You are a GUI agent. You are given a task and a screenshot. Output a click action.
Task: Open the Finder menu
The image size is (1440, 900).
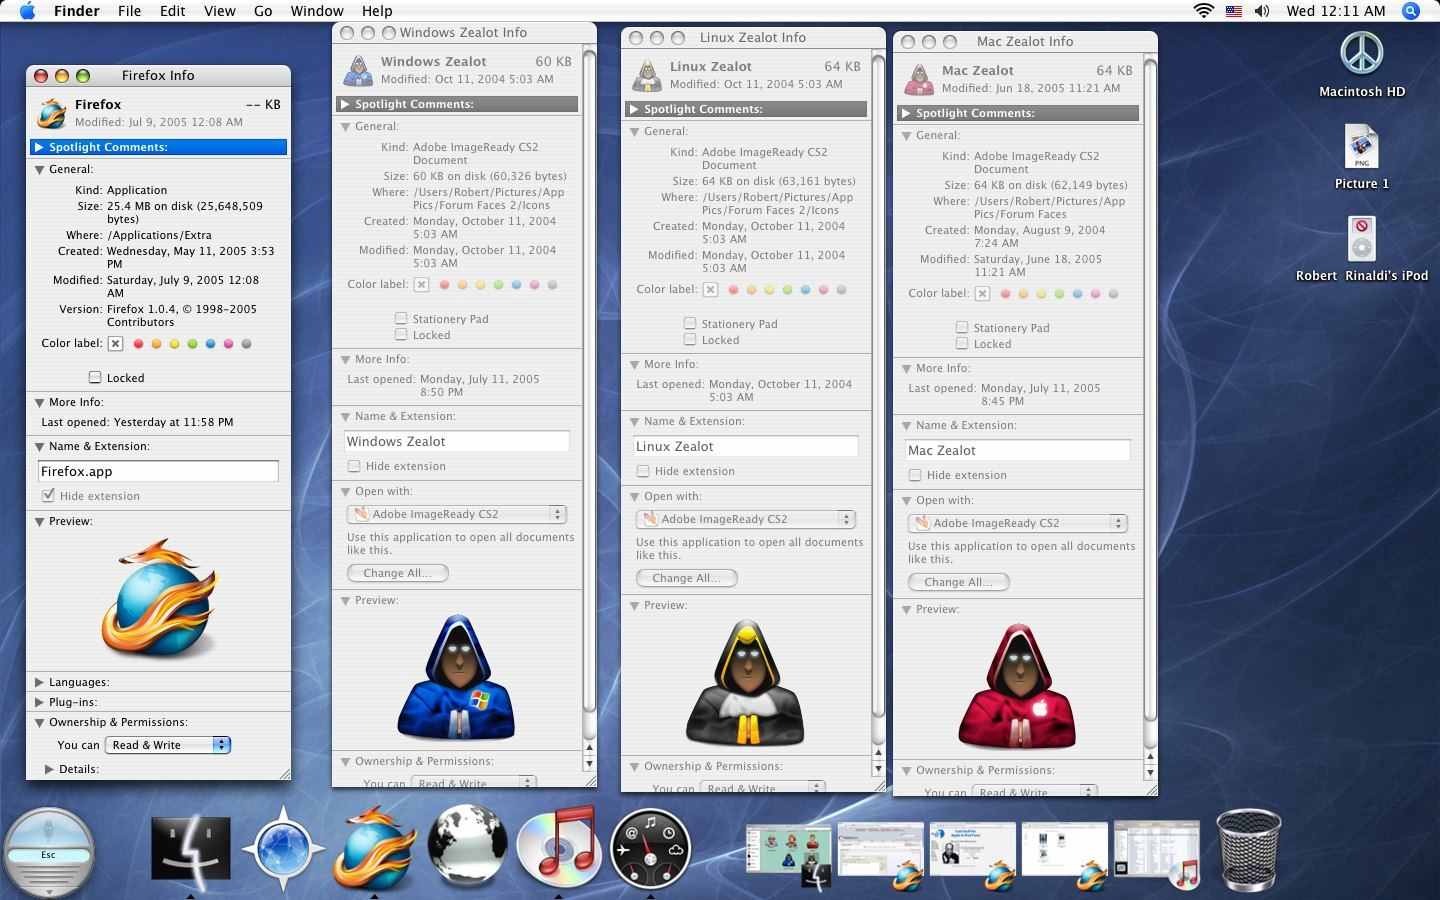point(76,11)
